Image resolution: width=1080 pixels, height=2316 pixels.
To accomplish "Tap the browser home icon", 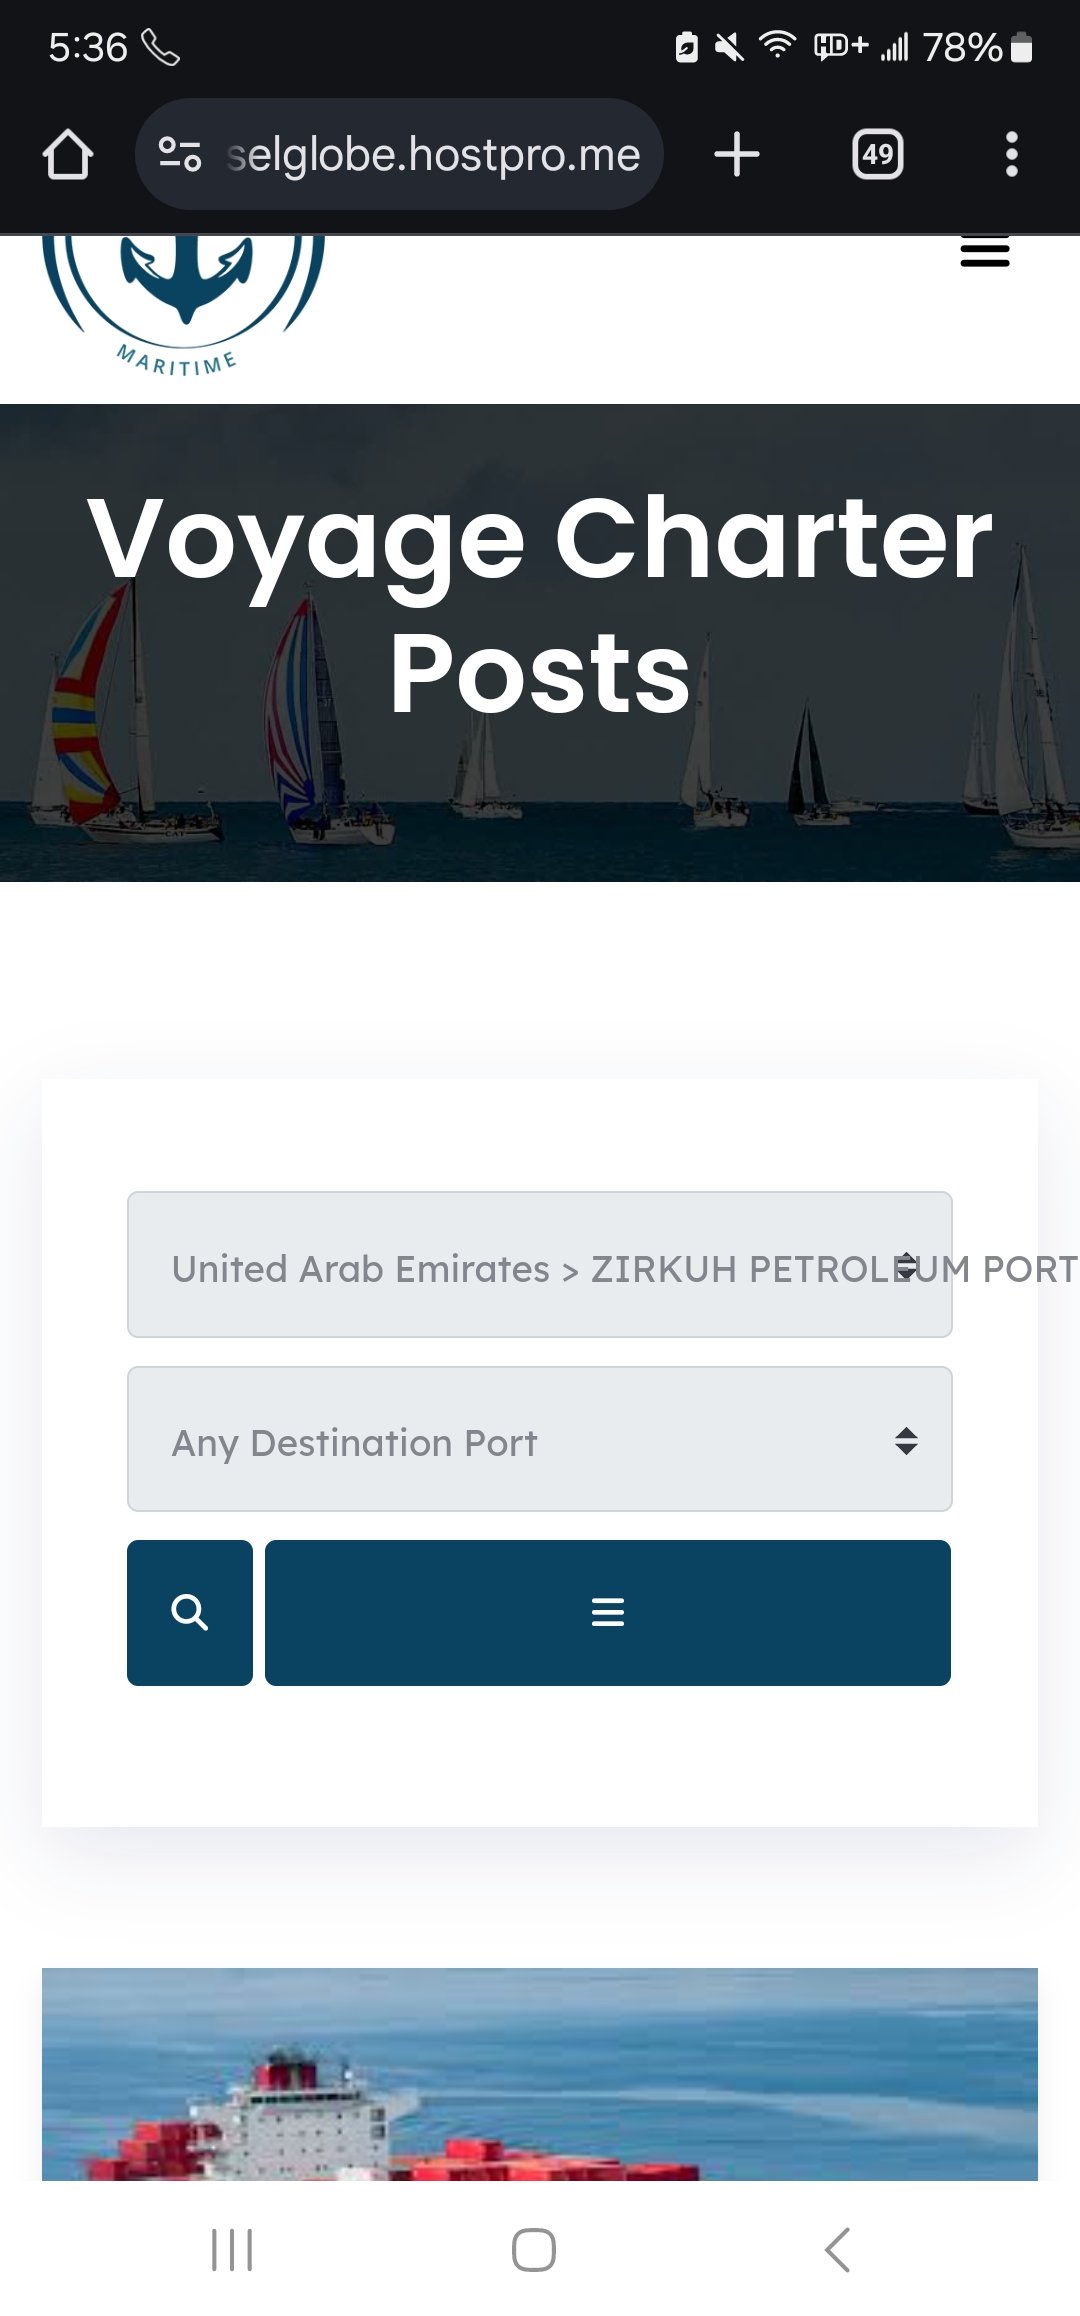I will [x=68, y=155].
